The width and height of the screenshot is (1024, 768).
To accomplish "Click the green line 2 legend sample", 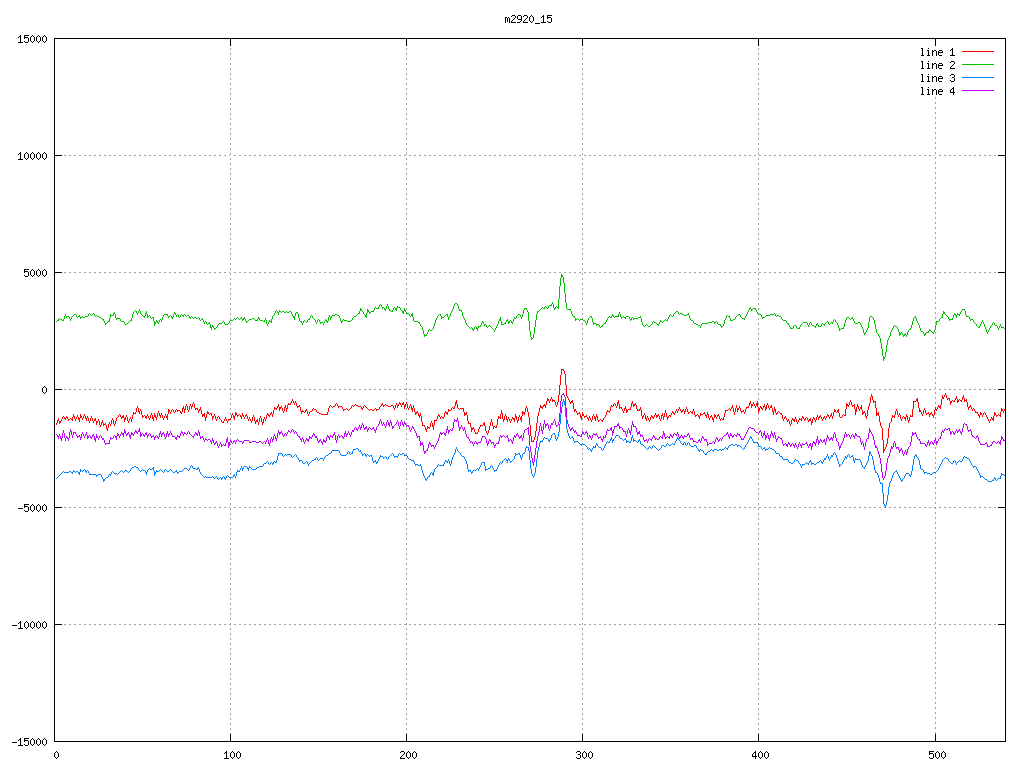I will point(978,65).
